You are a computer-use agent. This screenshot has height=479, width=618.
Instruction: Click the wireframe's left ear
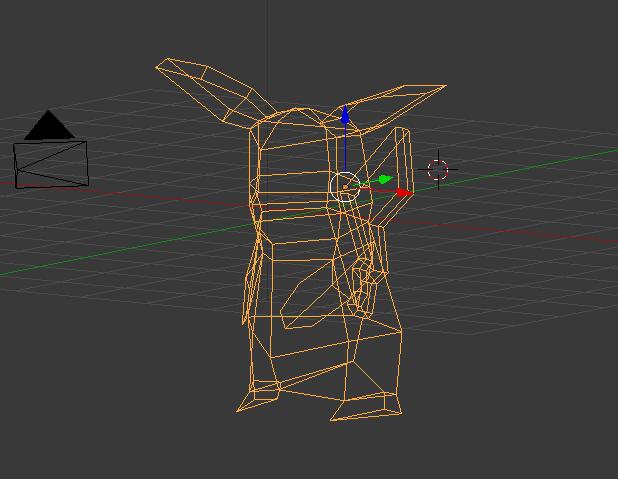(x=215, y=91)
